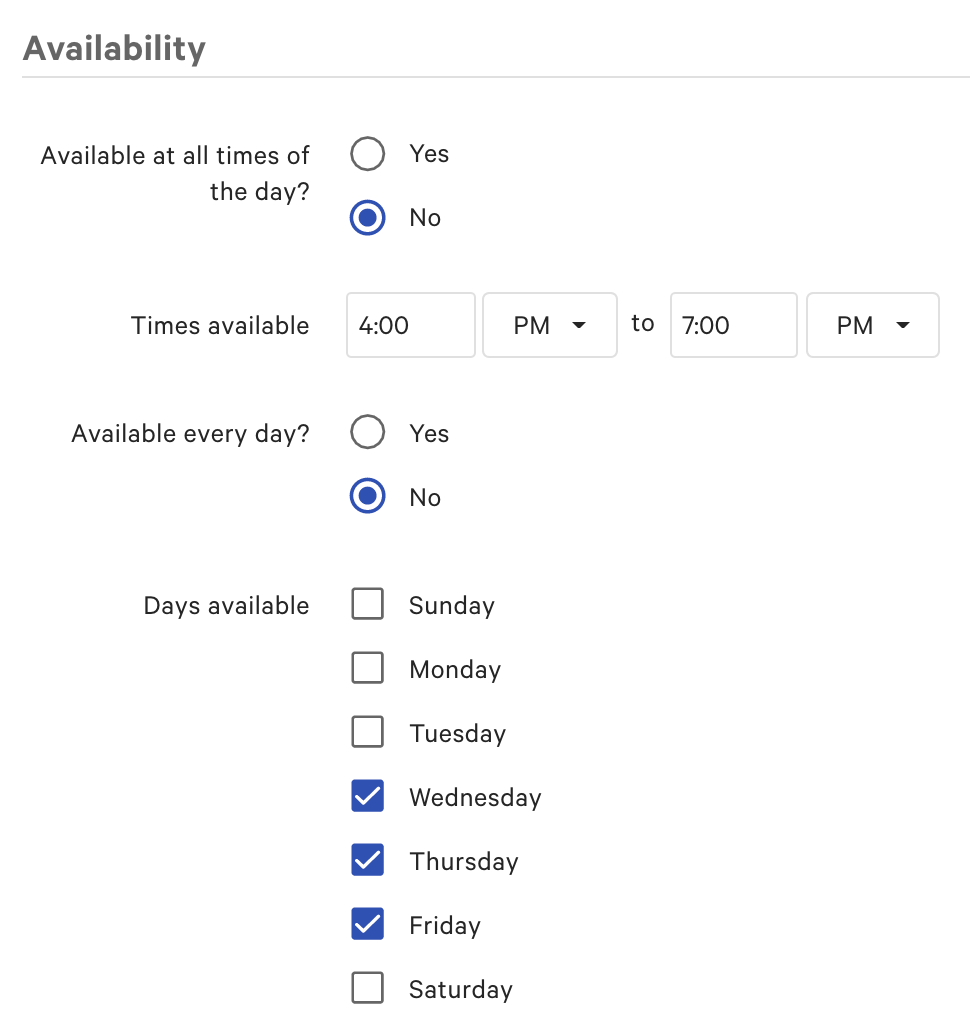
Task: Disable Thursday availability checkbox
Action: [368, 861]
